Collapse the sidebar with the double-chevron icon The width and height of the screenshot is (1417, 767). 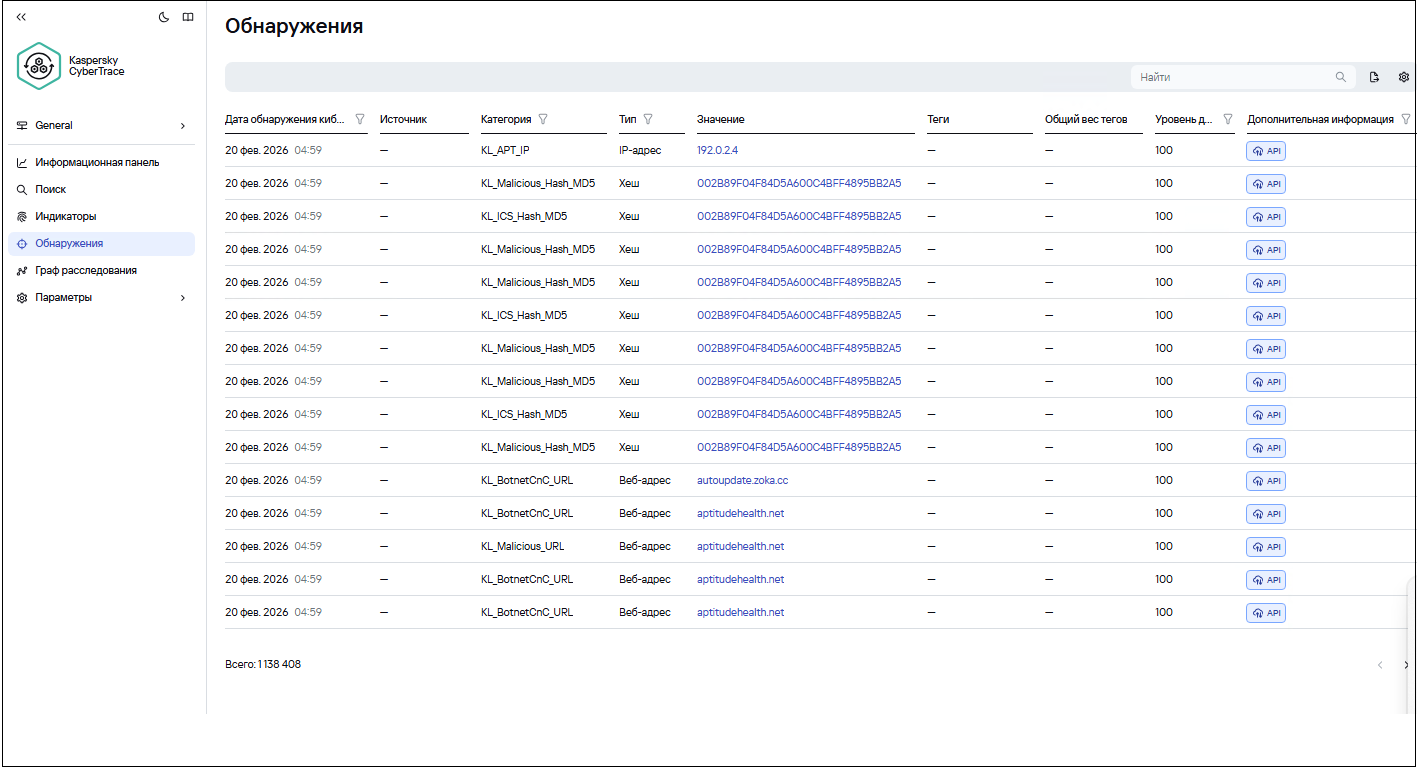[21, 17]
